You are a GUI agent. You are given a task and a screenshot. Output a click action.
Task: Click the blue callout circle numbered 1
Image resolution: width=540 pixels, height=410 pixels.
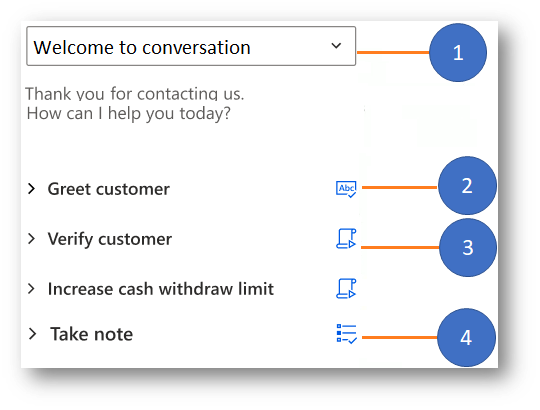click(x=458, y=53)
